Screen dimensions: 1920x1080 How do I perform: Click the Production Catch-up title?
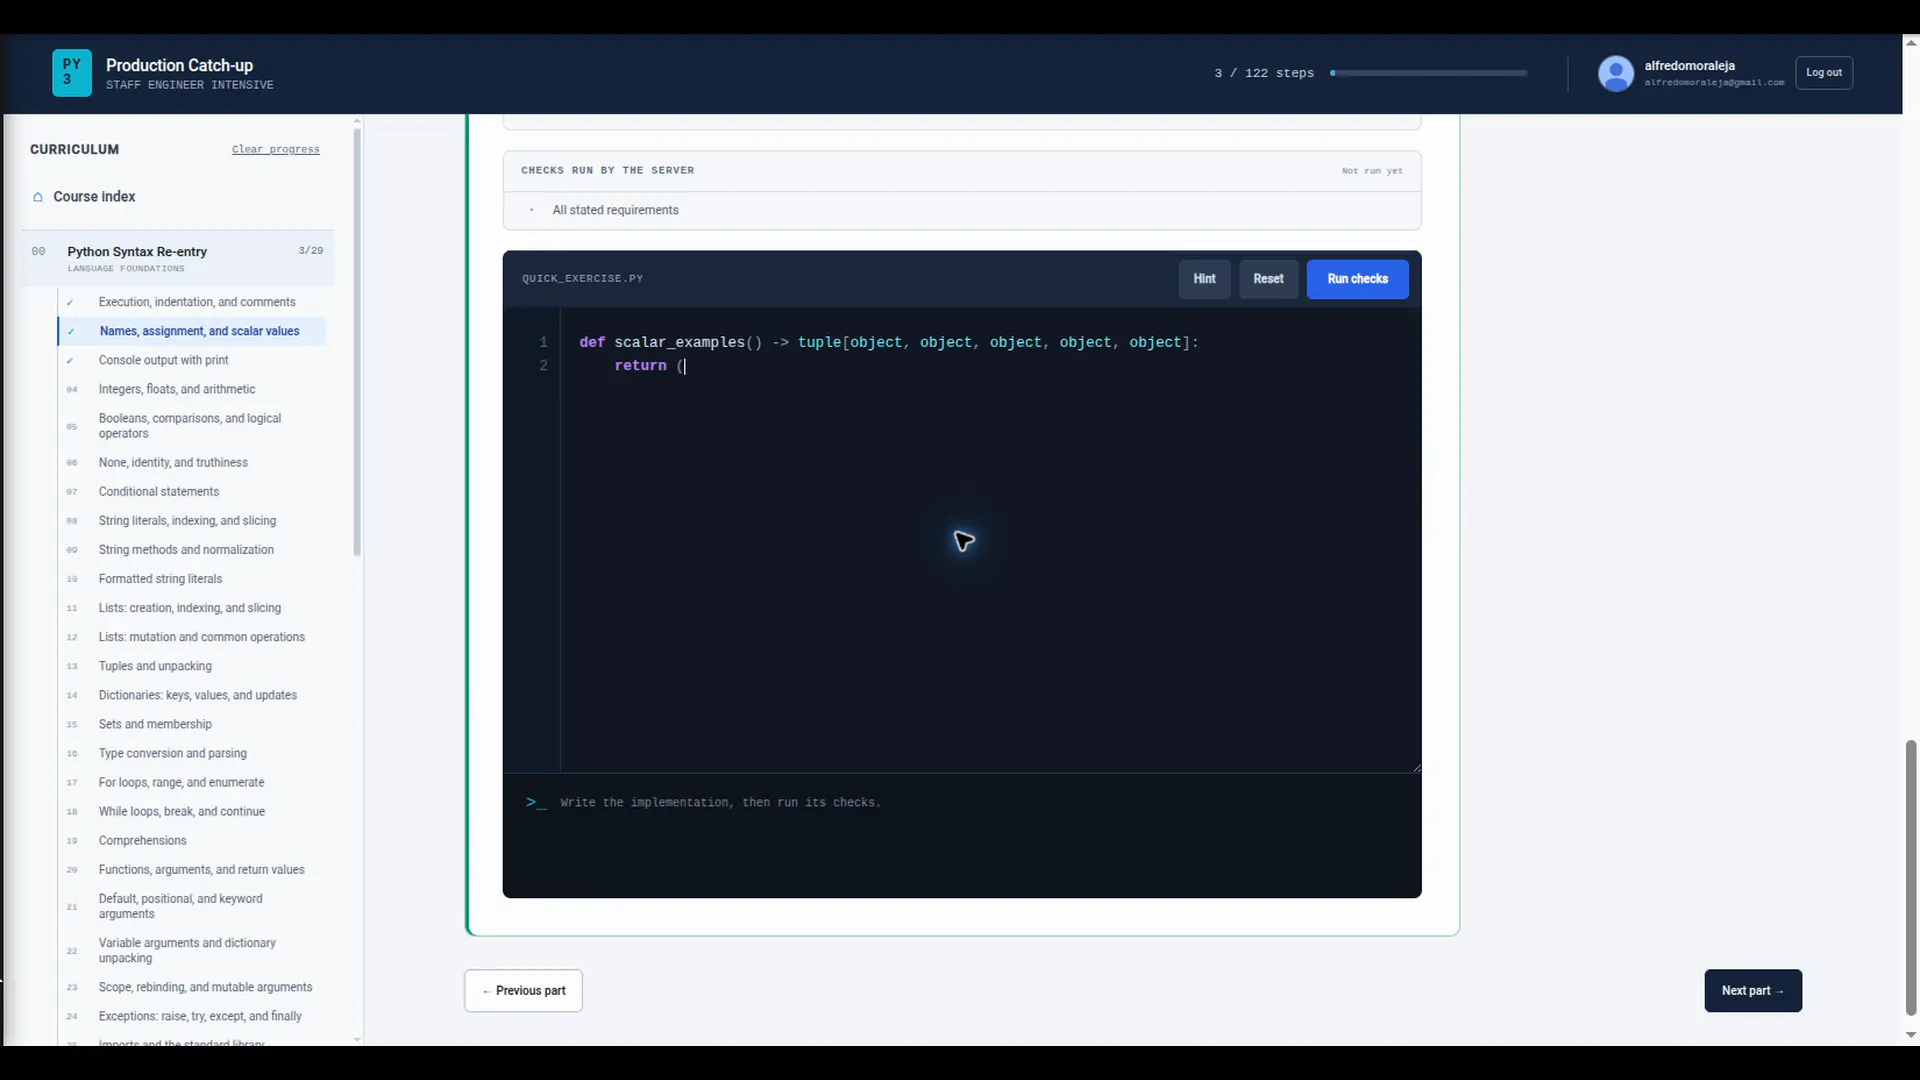point(179,66)
